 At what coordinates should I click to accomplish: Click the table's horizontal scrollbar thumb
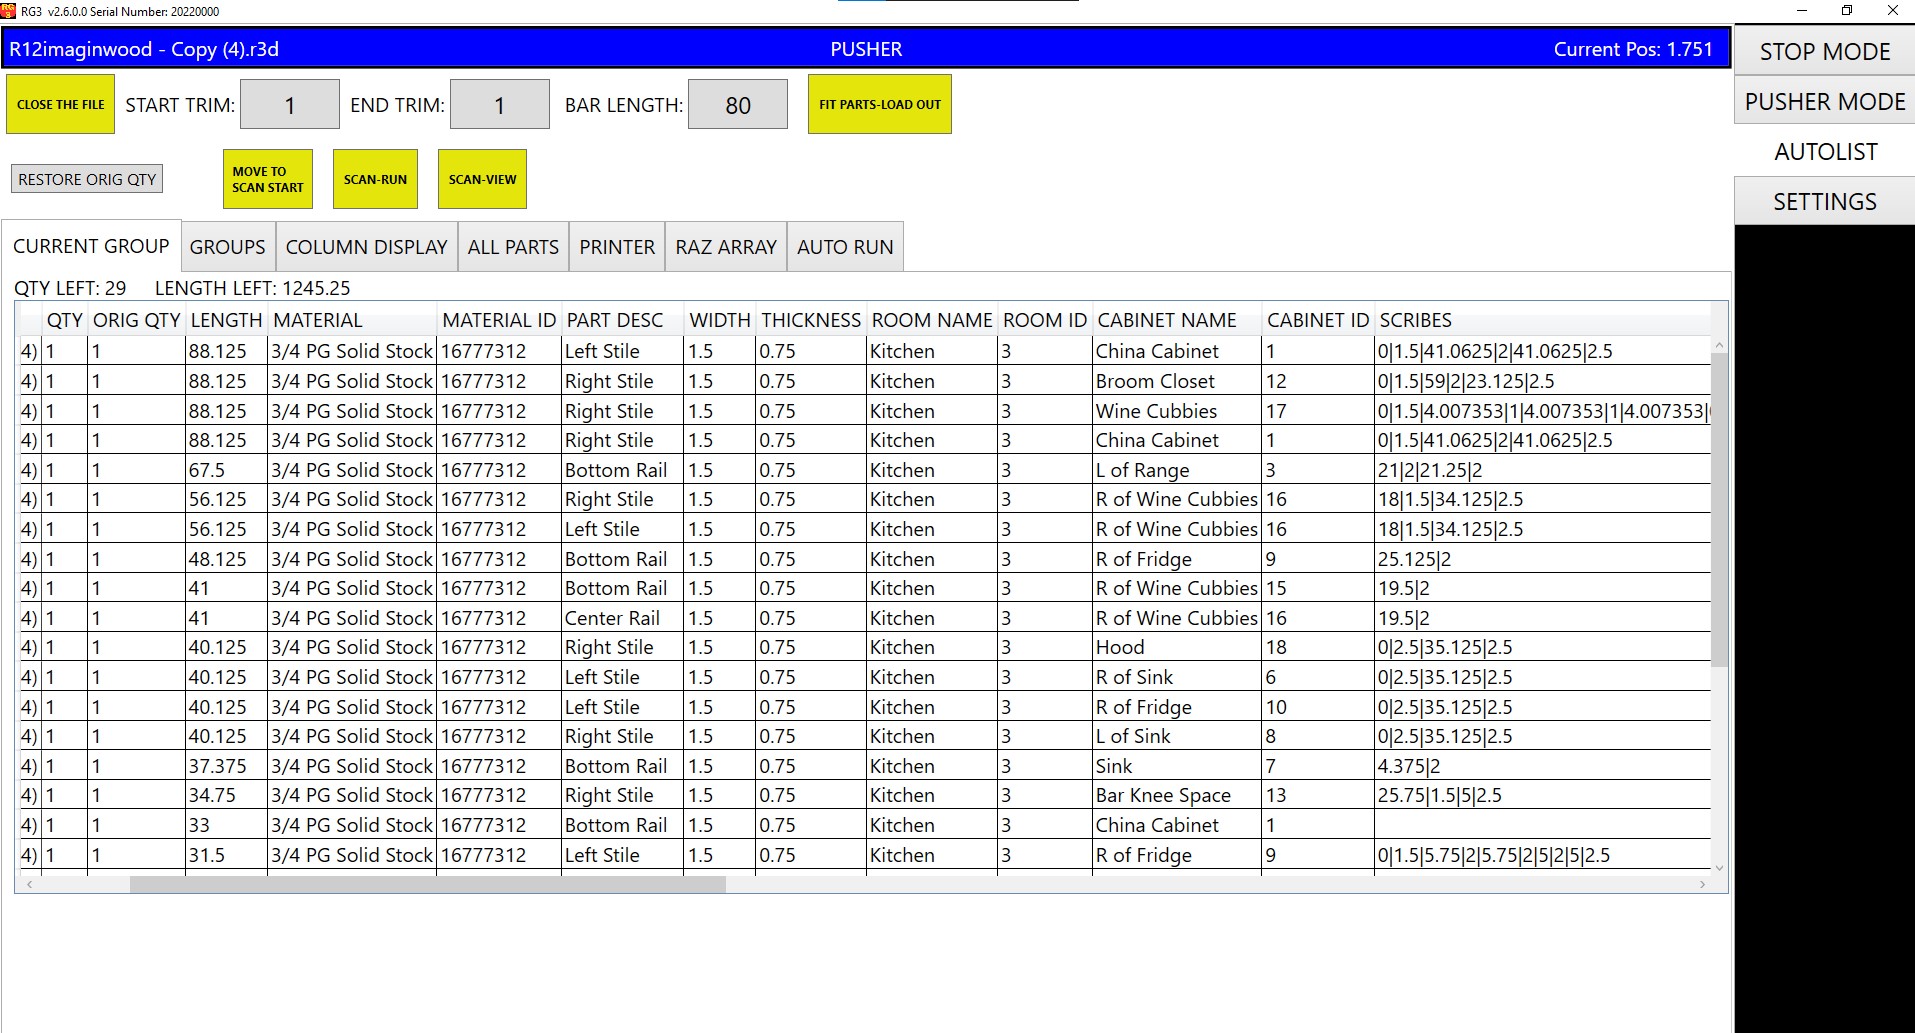pyautogui.click(x=427, y=885)
